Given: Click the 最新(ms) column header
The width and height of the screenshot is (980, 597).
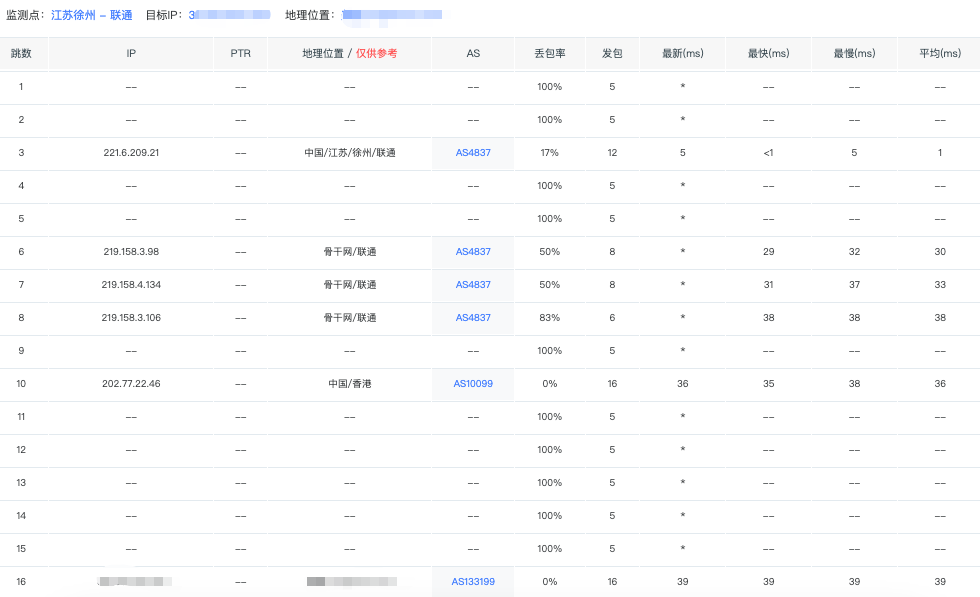Looking at the screenshot, I should coord(682,53).
